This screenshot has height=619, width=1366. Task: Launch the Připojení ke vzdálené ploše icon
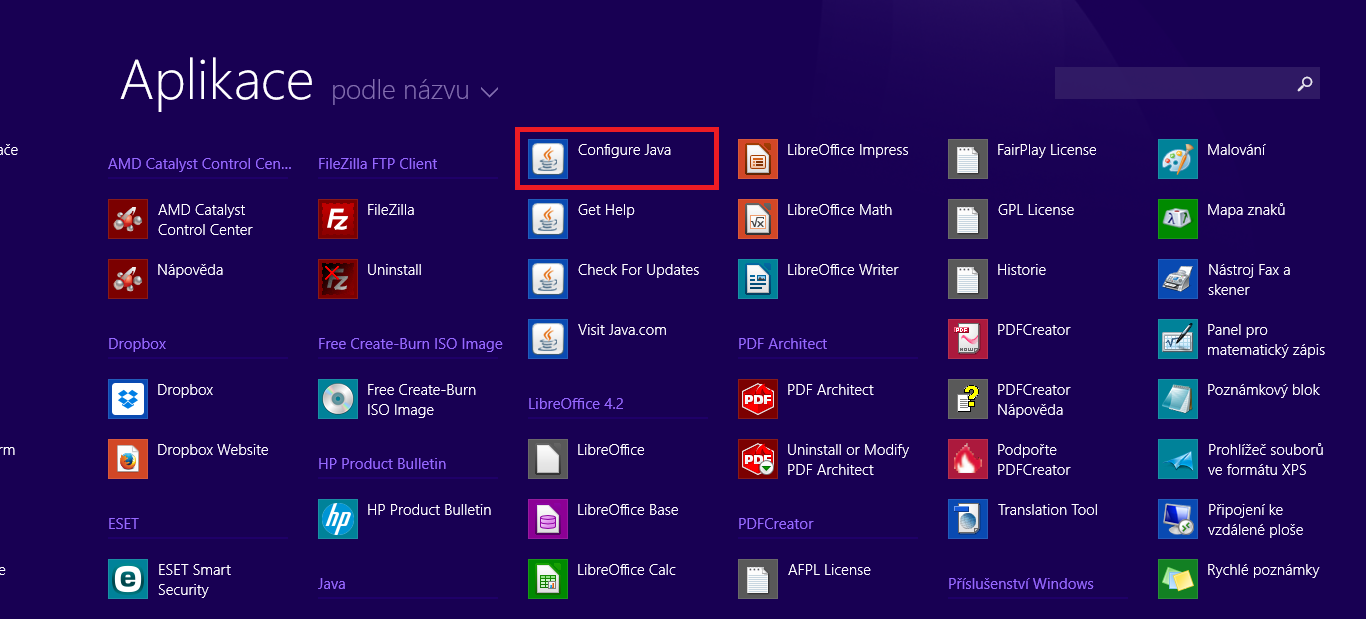[1178, 519]
